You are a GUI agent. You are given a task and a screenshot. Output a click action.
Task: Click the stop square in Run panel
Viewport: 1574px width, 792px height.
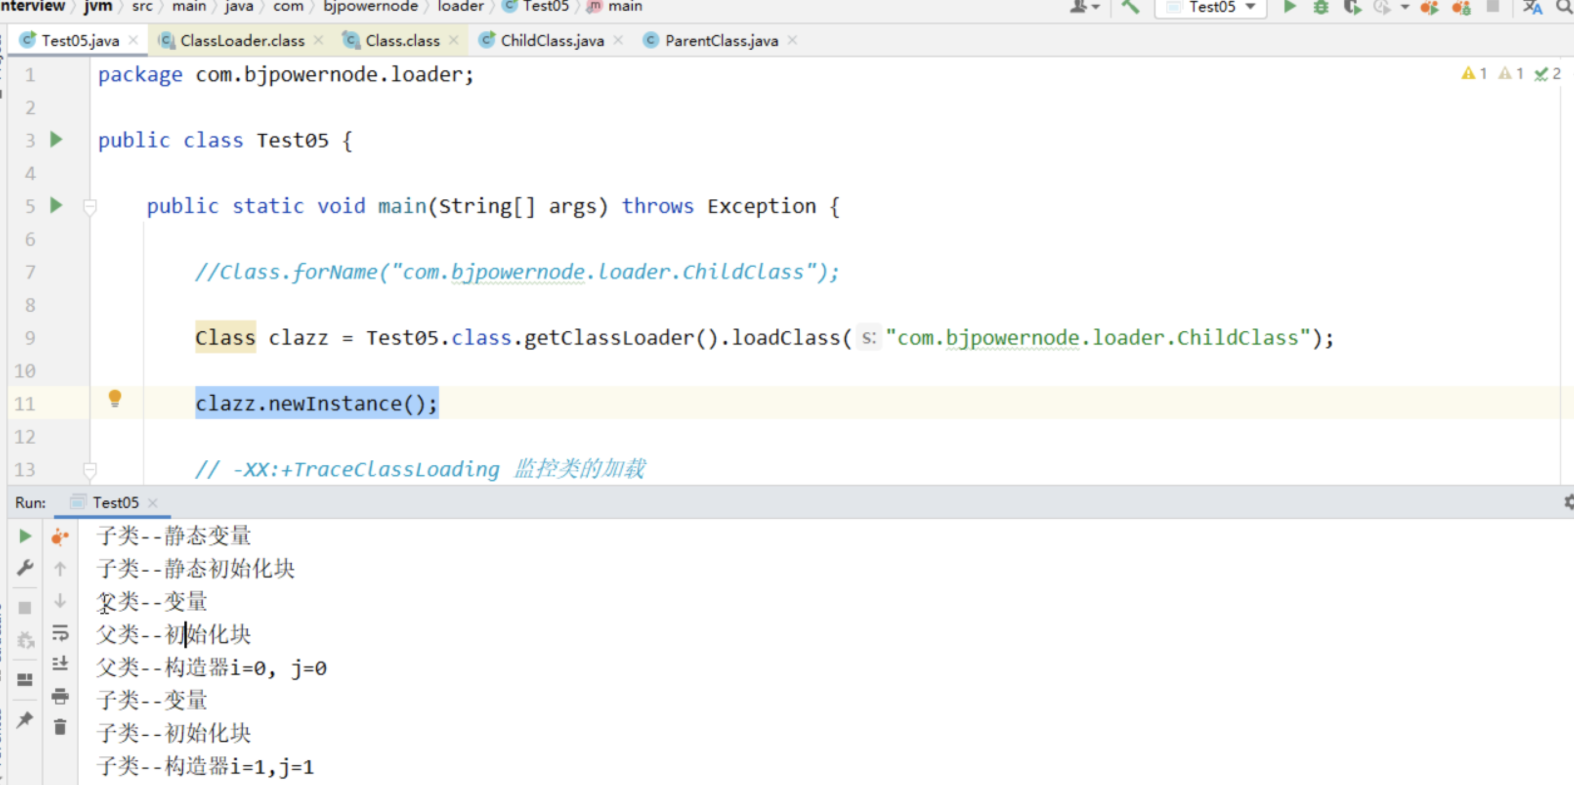[25, 608]
